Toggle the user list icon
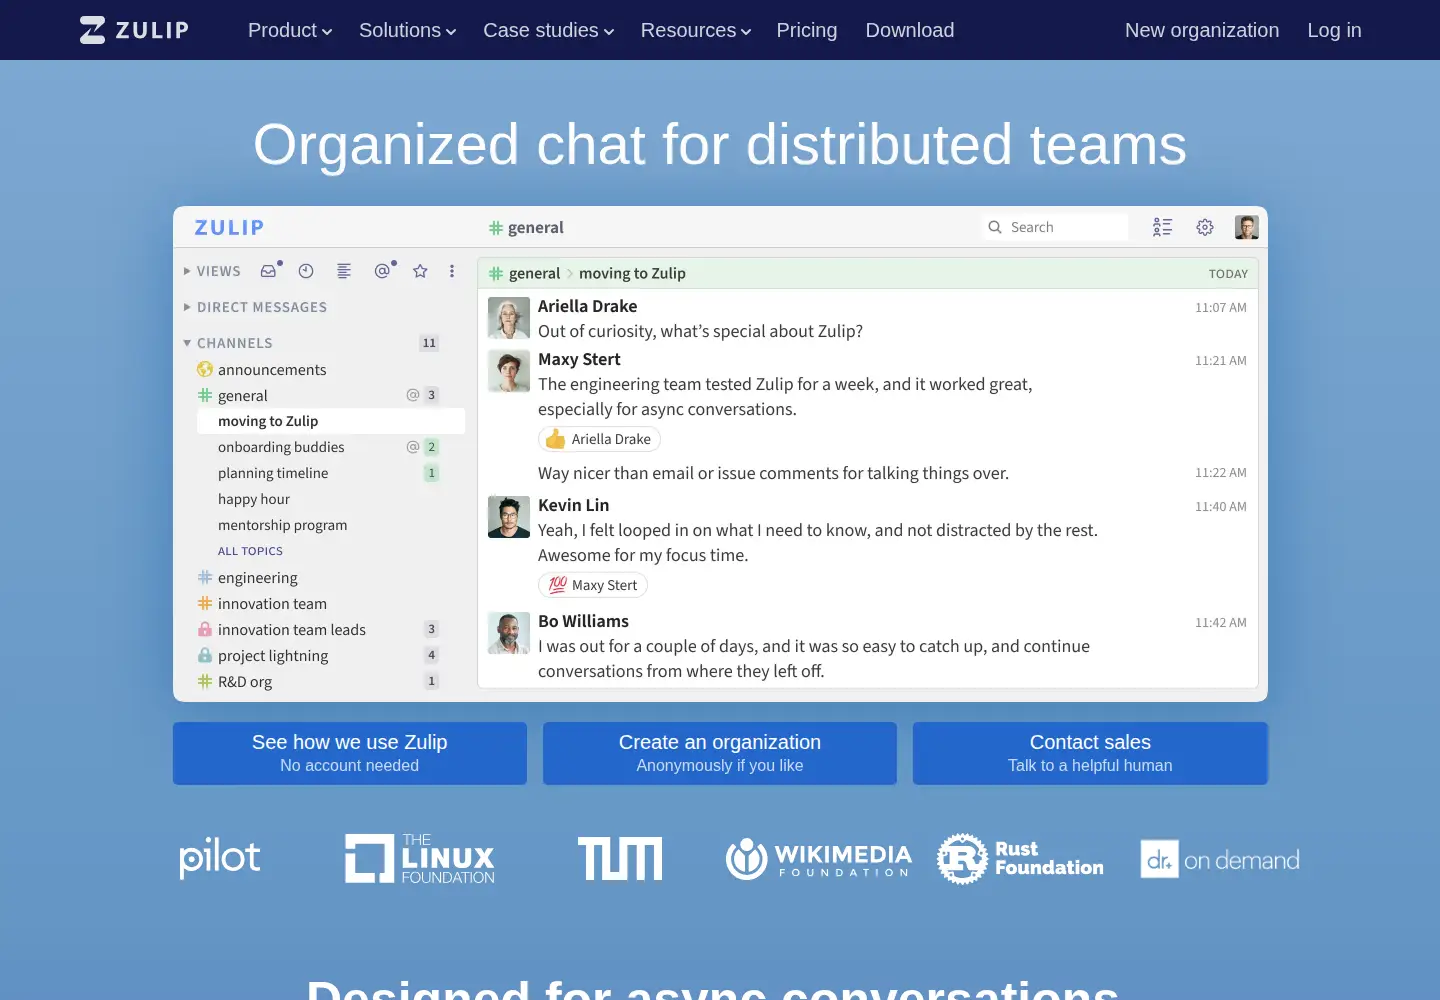Screen dimensions: 1440x1000 point(1162,227)
